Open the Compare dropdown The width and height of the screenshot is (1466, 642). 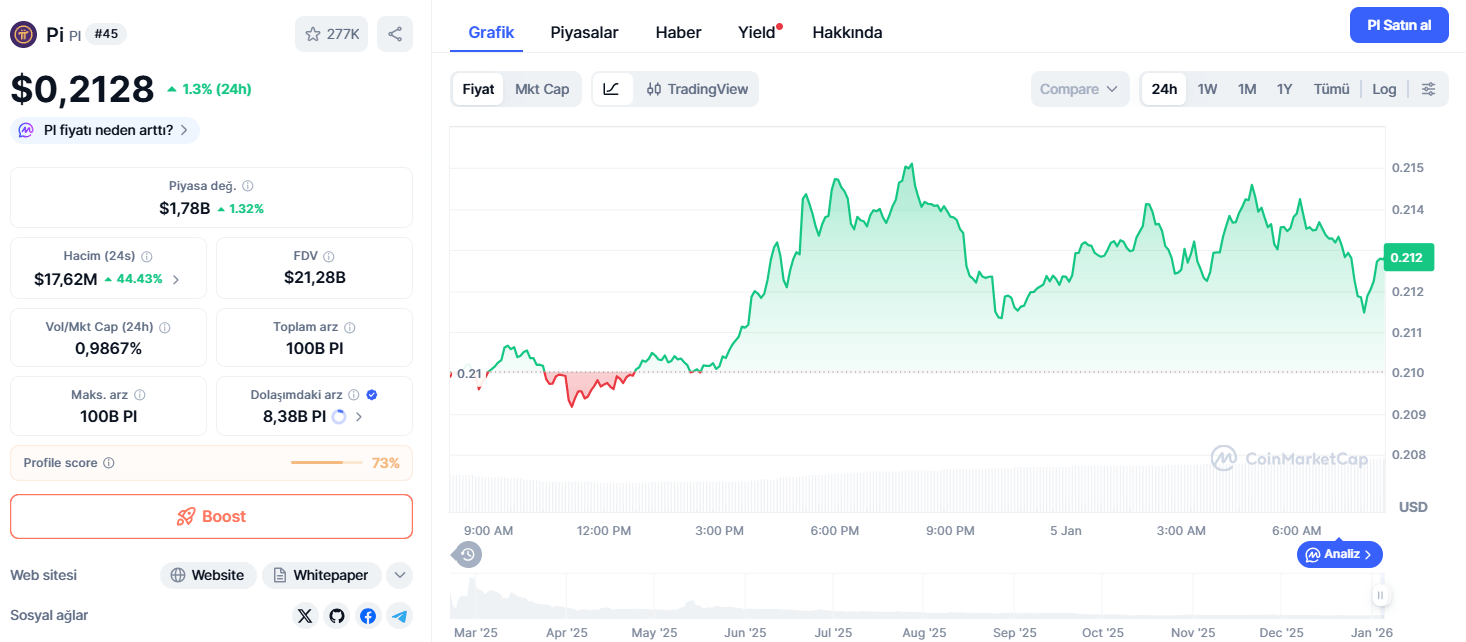coord(1080,89)
